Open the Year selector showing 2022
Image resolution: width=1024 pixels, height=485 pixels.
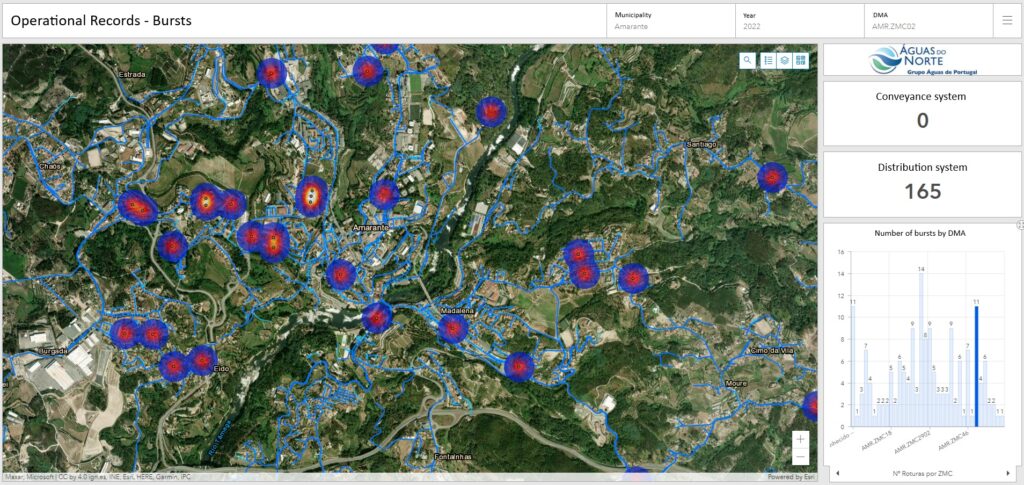pos(799,21)
